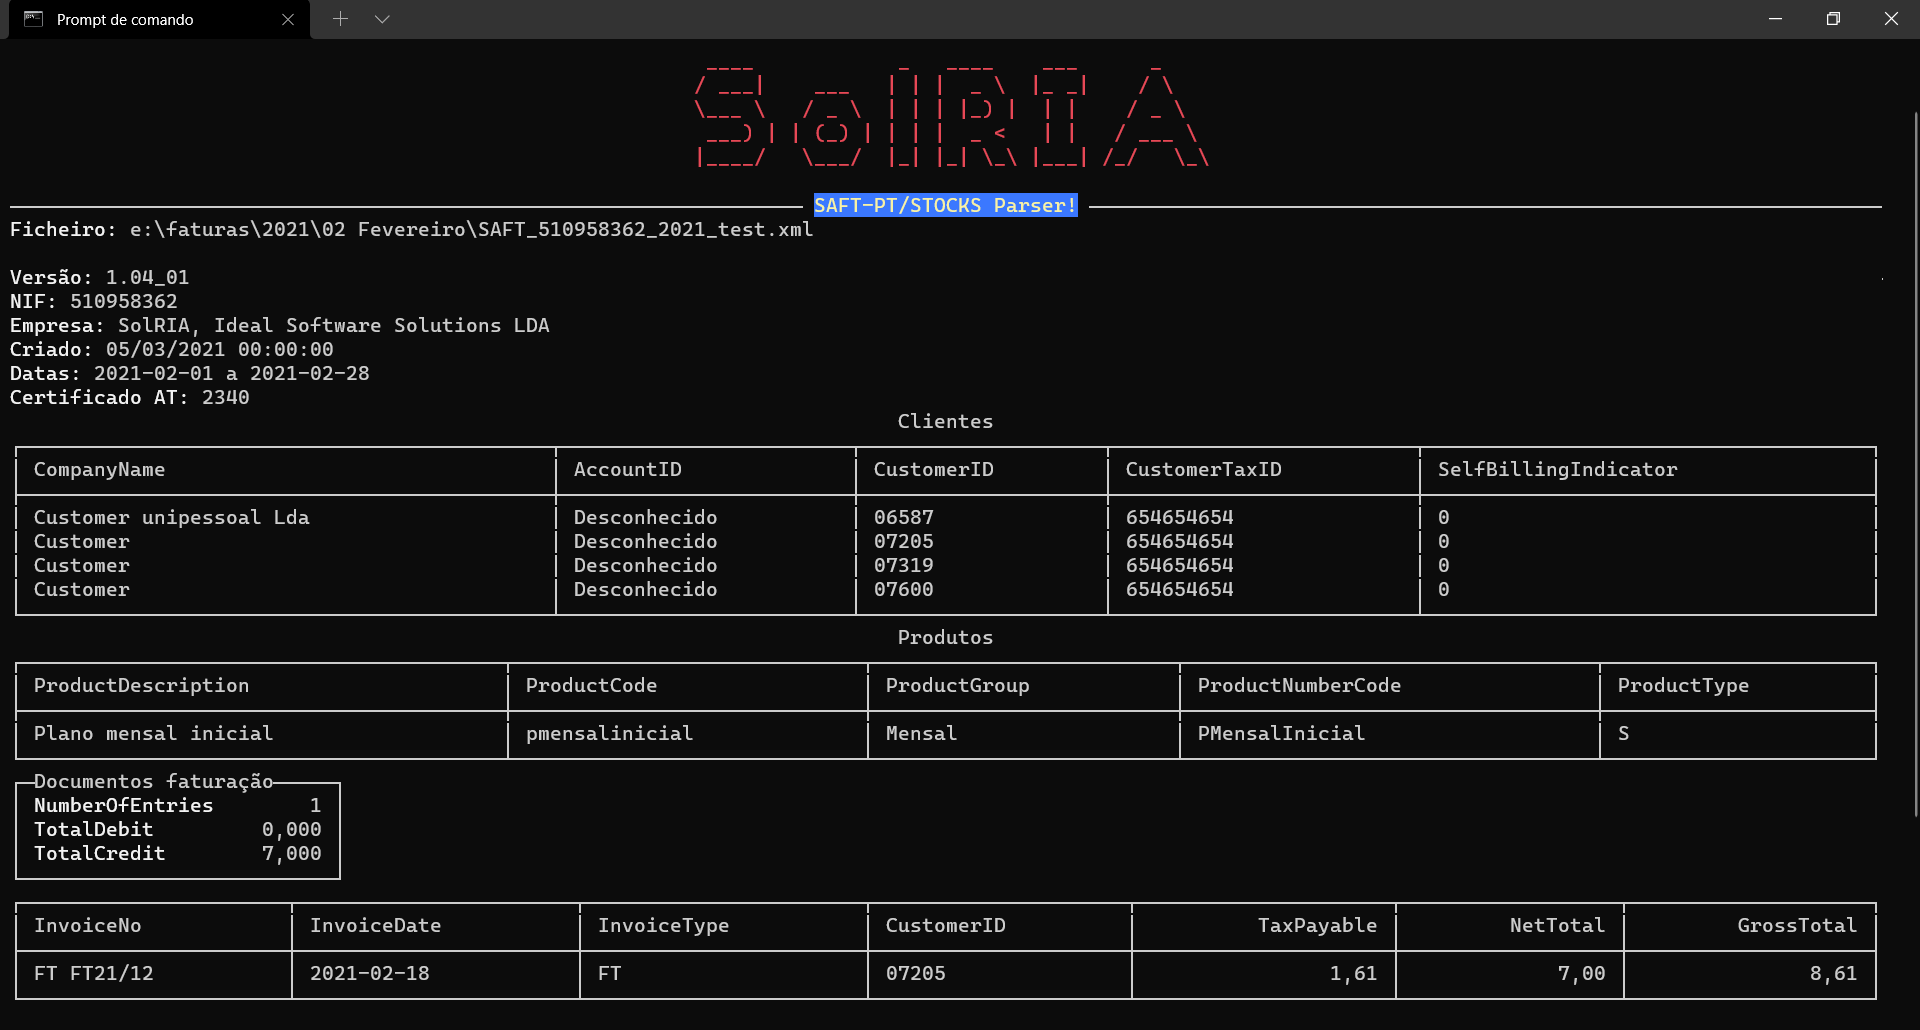Click Plano mensal inicial cell
The width and height of the screenshot is (1920, 1030).
coord(153,733)
